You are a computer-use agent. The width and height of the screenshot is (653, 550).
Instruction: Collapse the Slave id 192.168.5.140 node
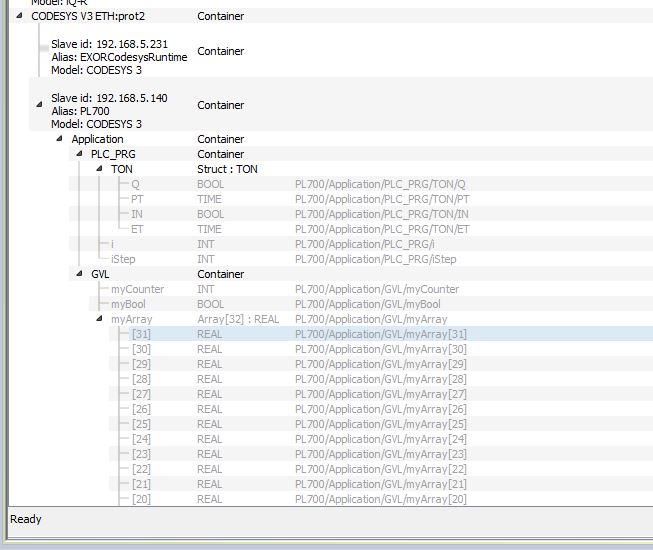39,105
